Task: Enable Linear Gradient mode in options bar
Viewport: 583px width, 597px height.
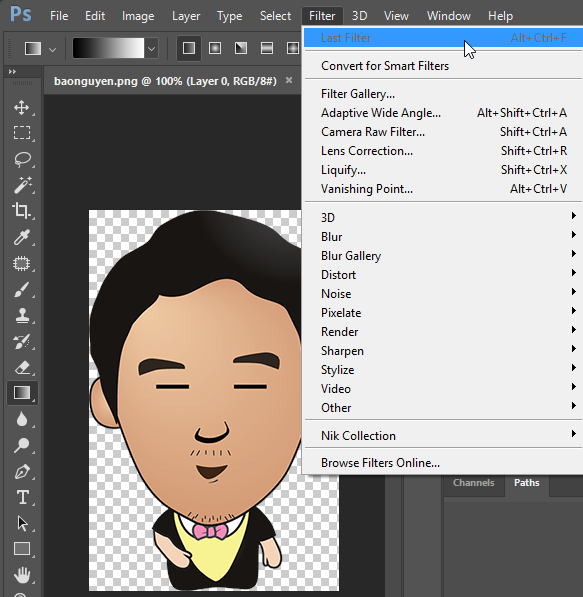Action: (189, 48)
